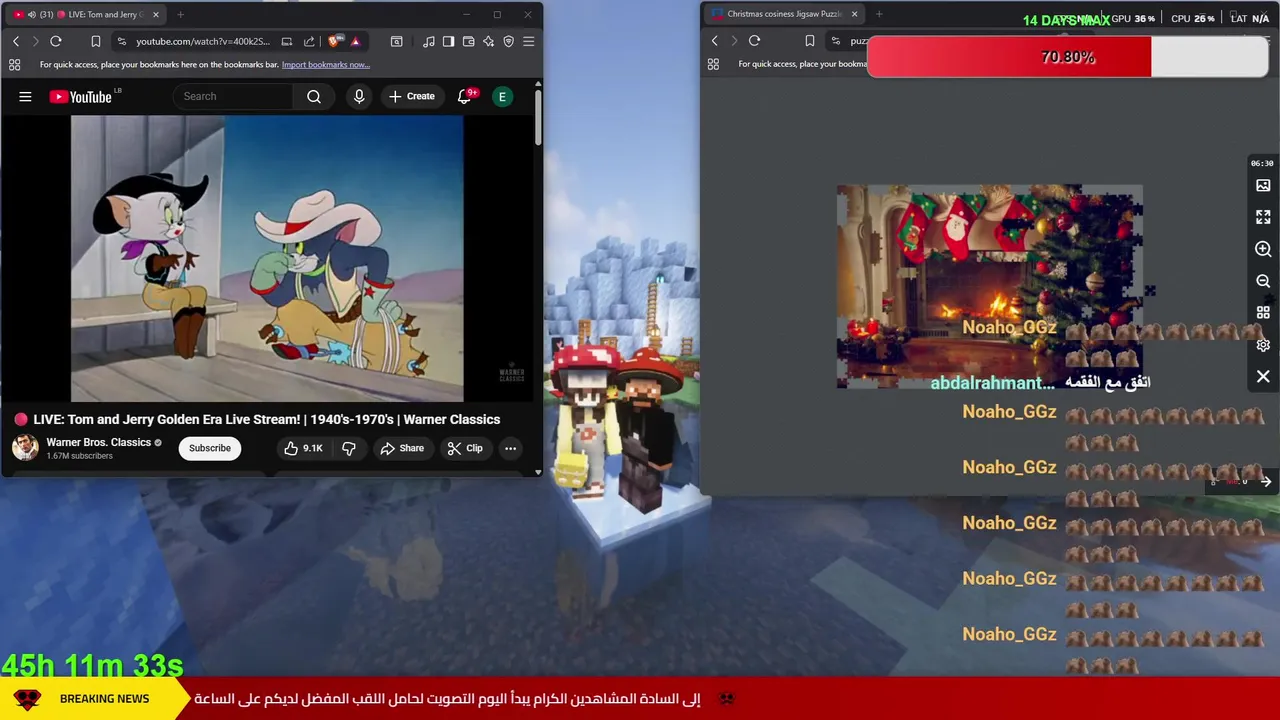Start voice search with microphone icon

click(x=359, y=96)
